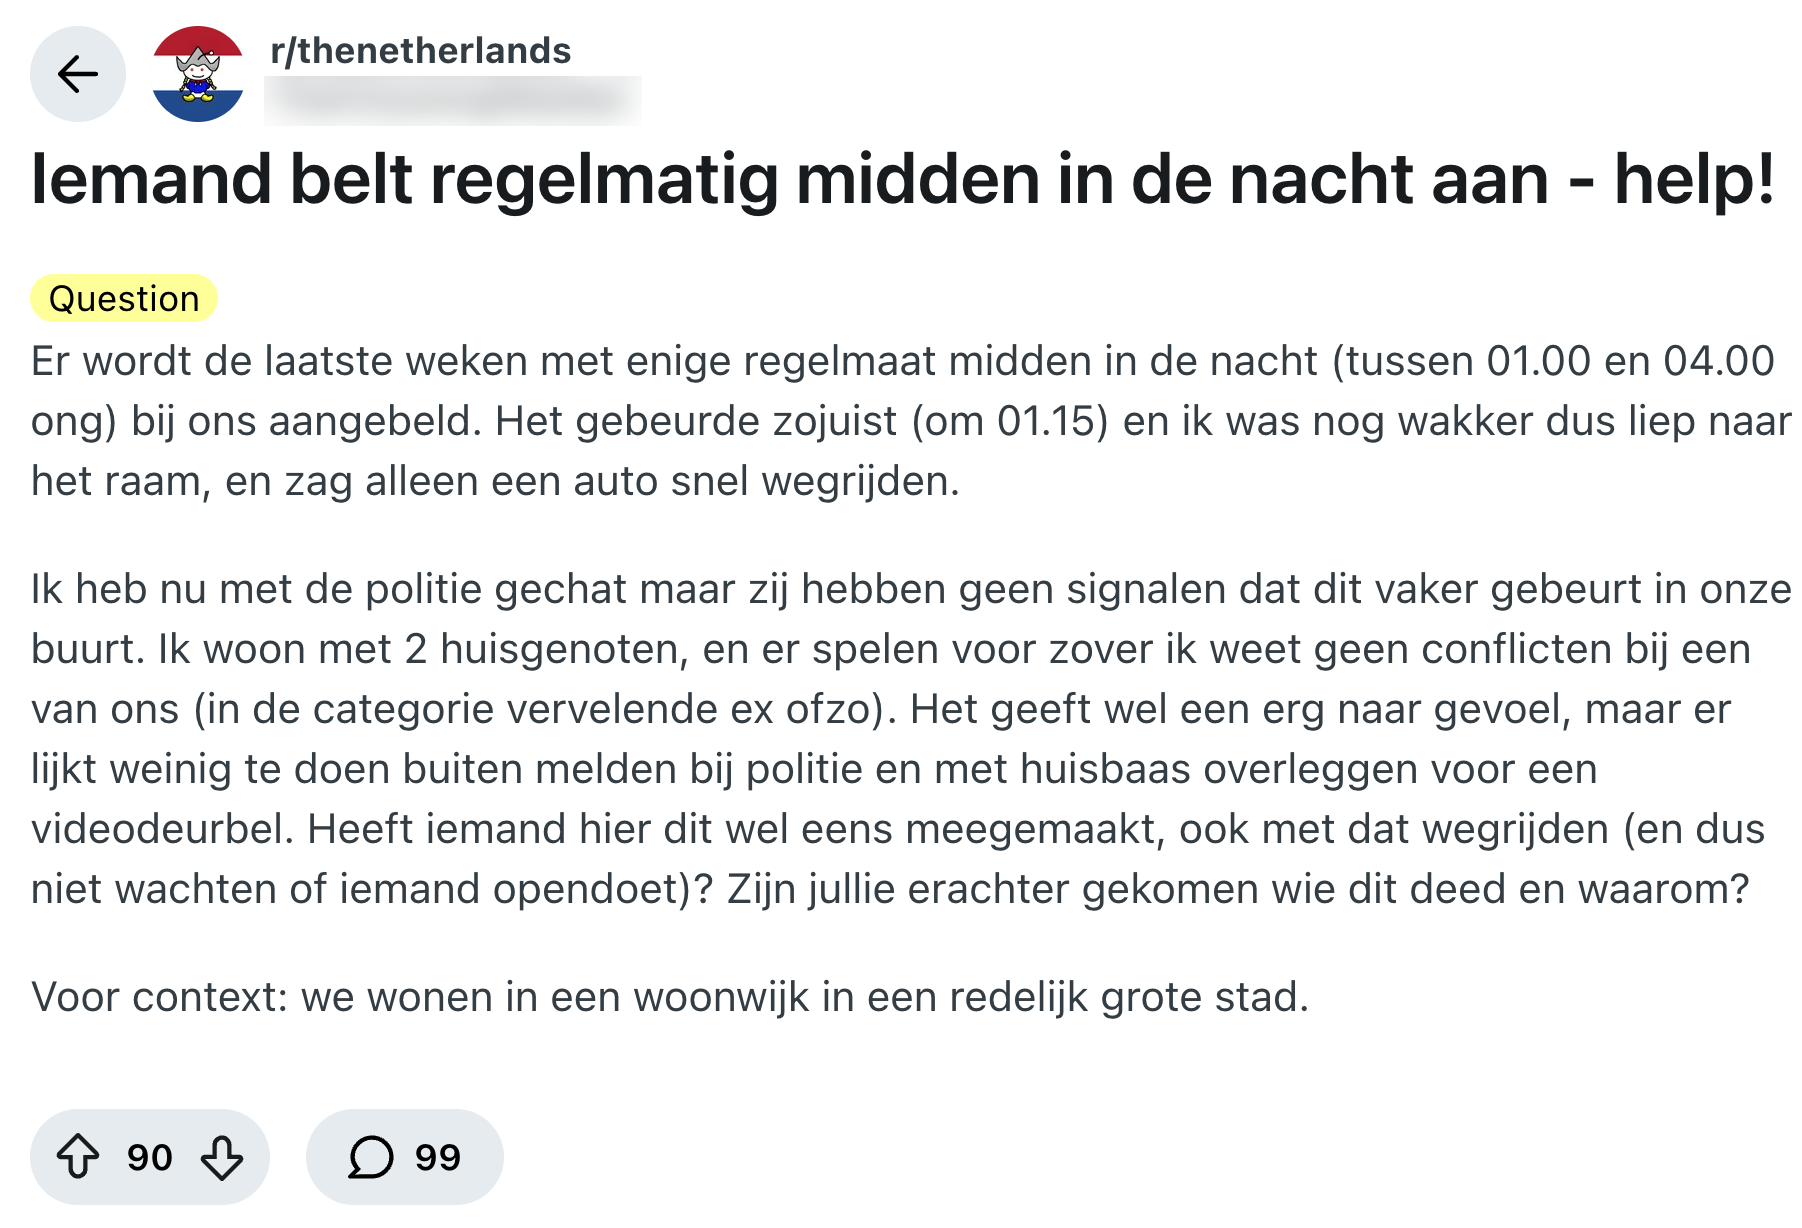Click the comment speech bubble icon

(x=370, y=1157)
